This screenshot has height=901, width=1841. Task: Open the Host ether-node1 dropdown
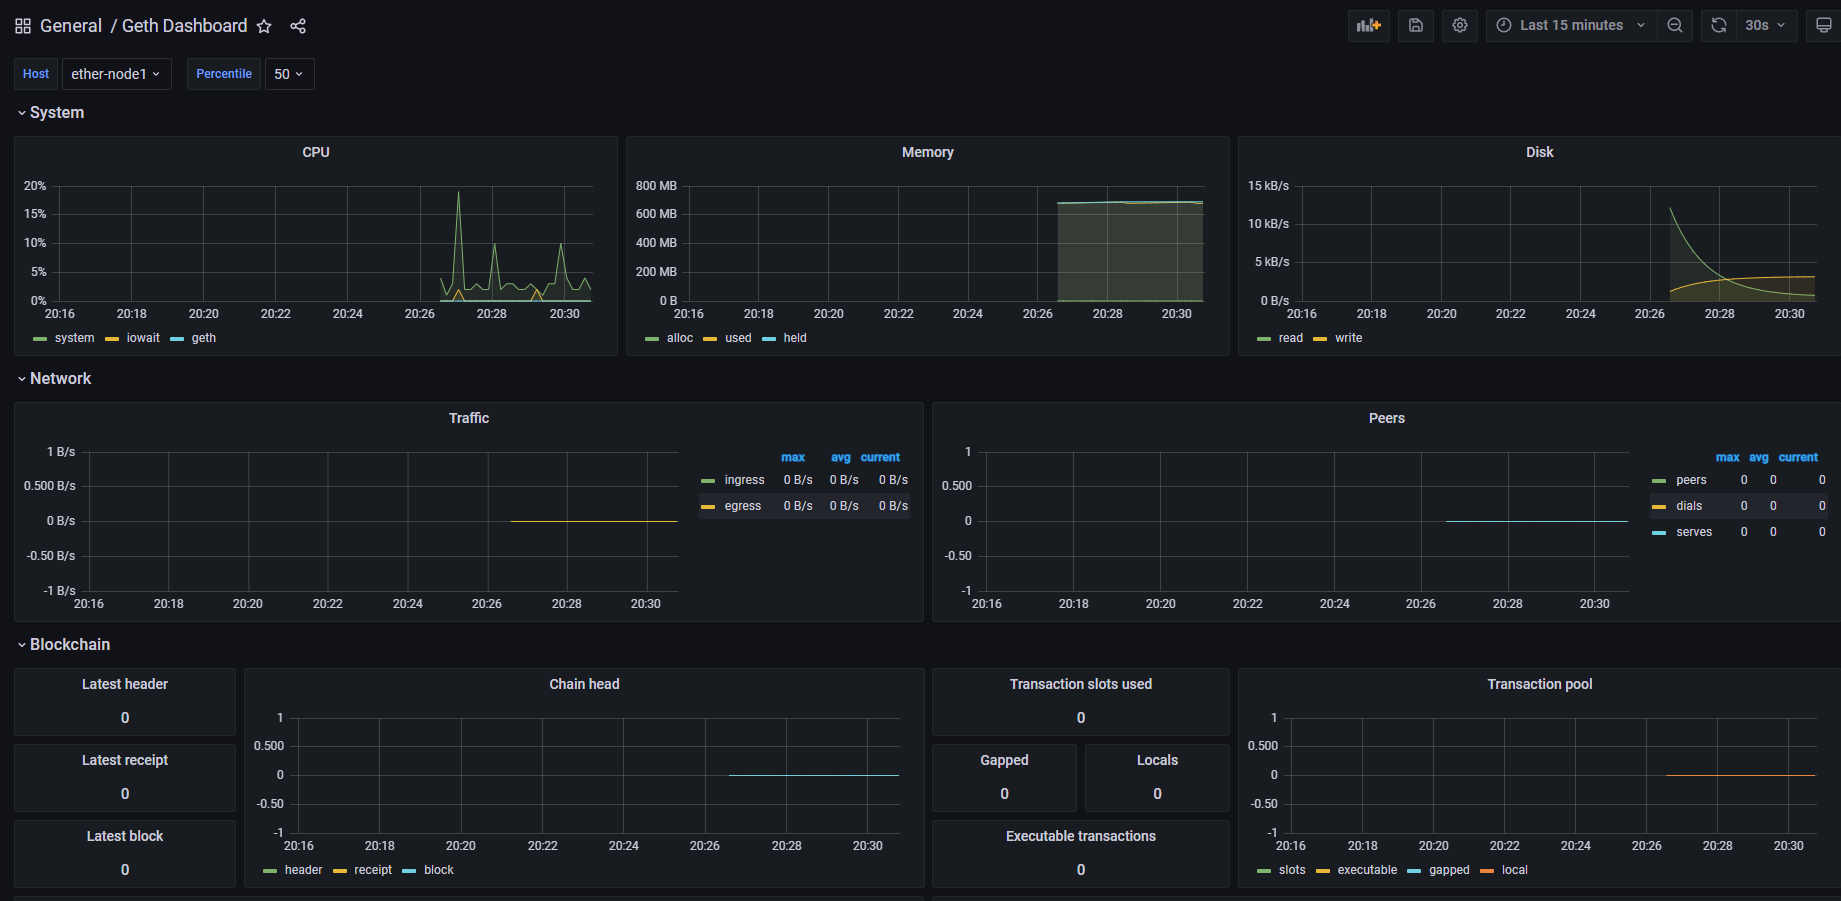click(116, 74)
